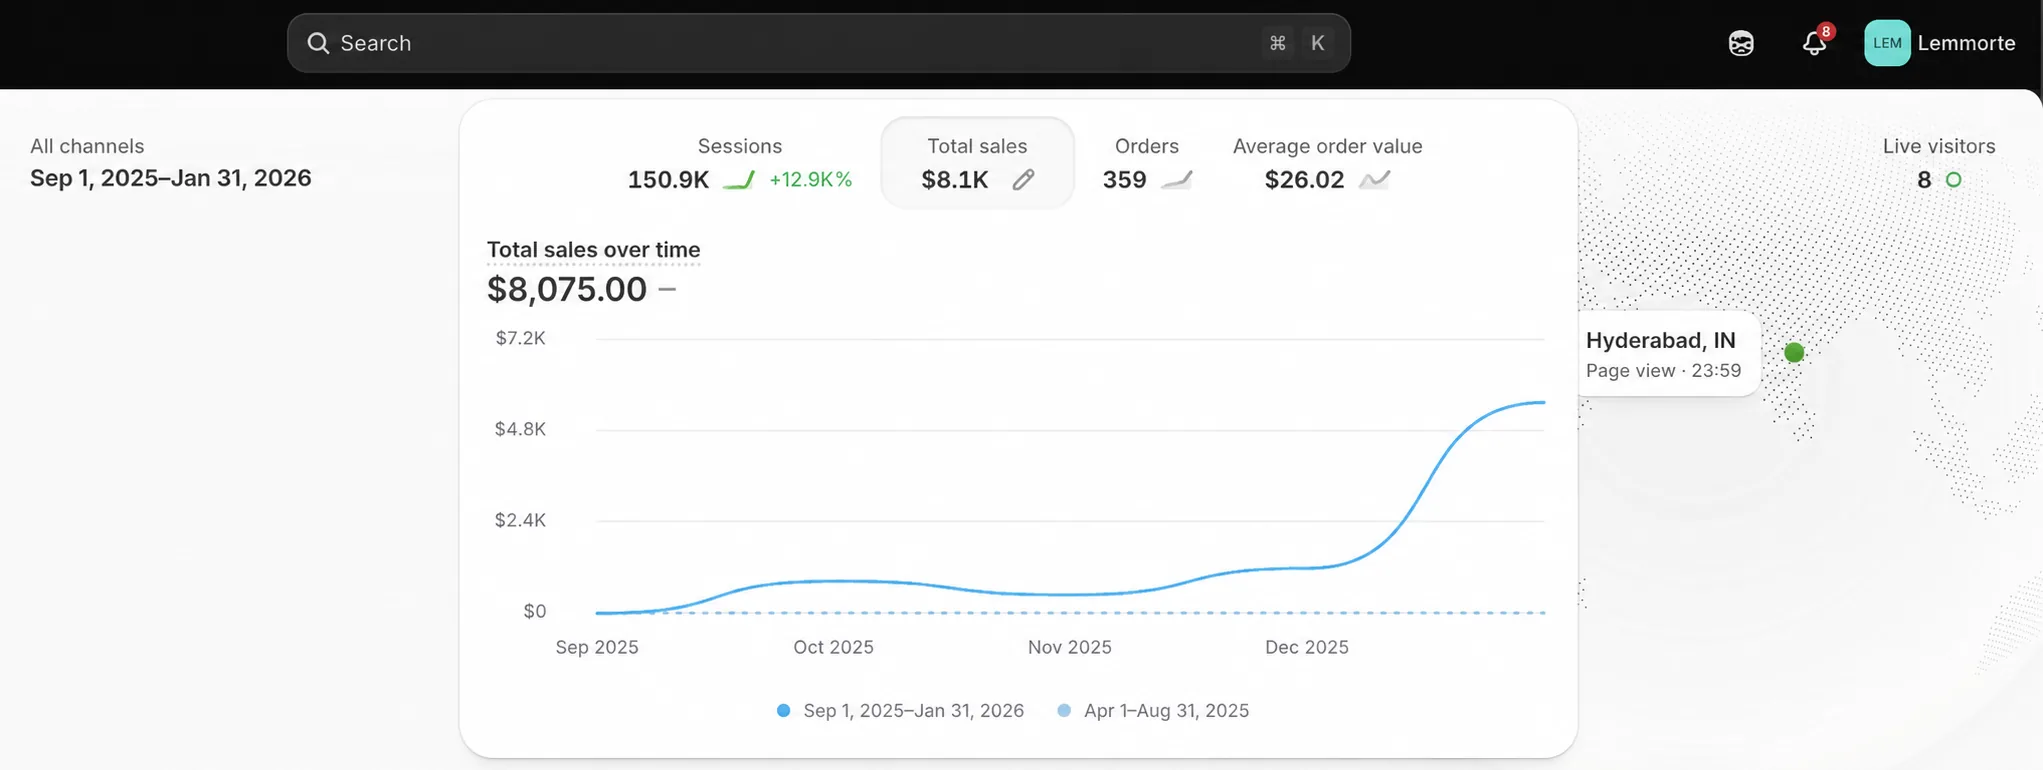The height and width of the screenshot is (770, 2043).
Task: Click the Average order value sparkline
Action: pyautogui.click(x=1375, y=180)
